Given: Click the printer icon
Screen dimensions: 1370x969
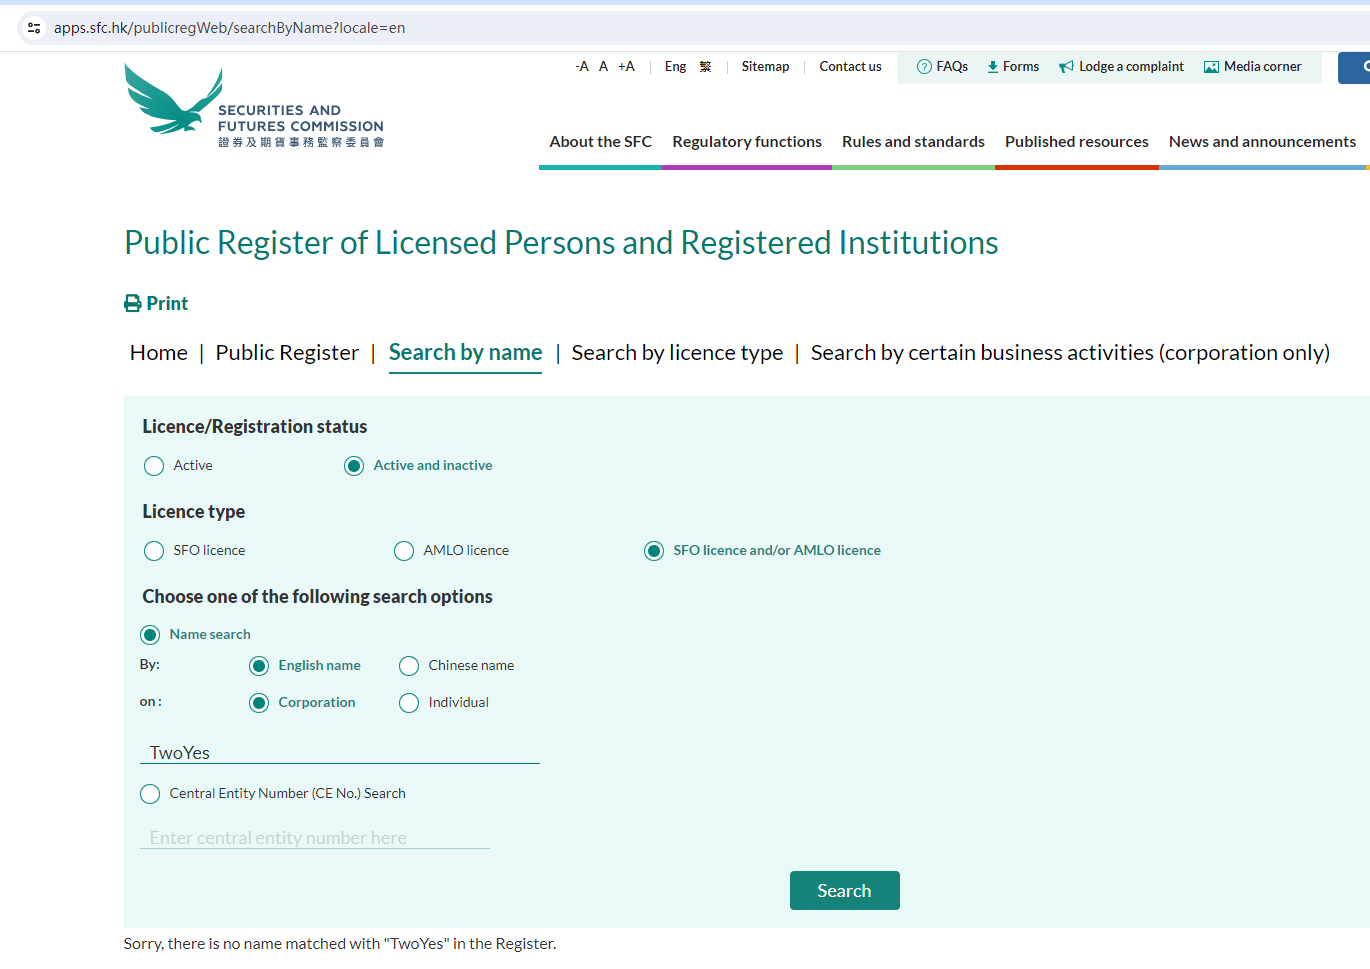Looking at the screenshot, I should click(133, 303).
